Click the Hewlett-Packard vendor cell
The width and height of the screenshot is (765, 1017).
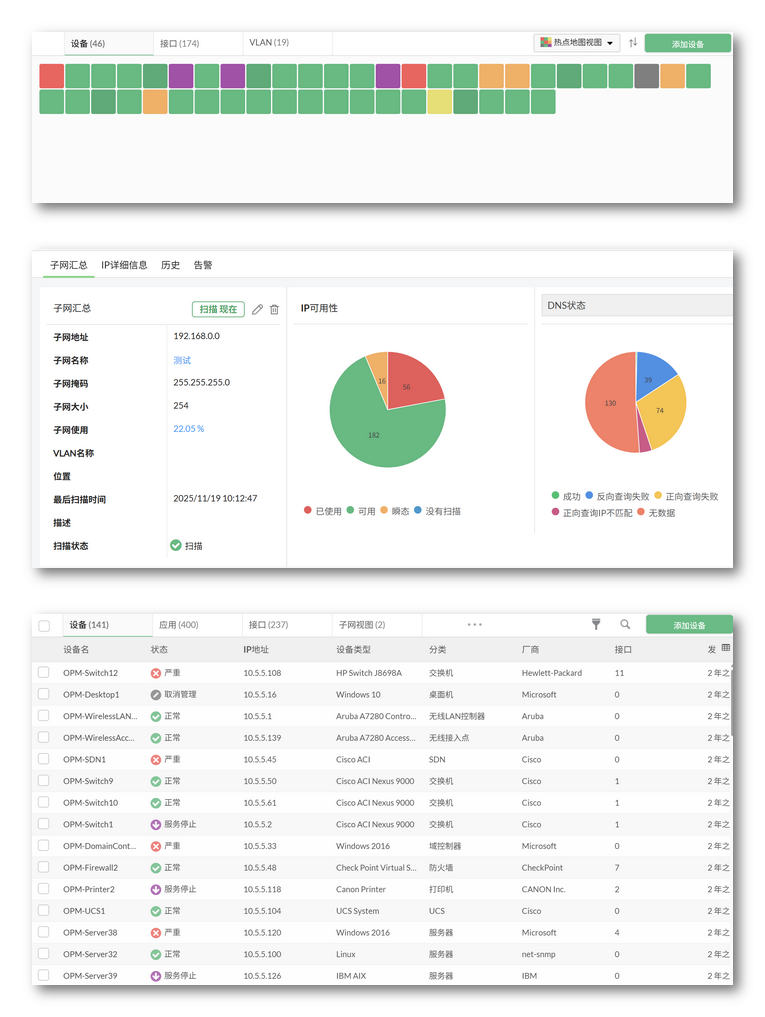pos(552,673)
